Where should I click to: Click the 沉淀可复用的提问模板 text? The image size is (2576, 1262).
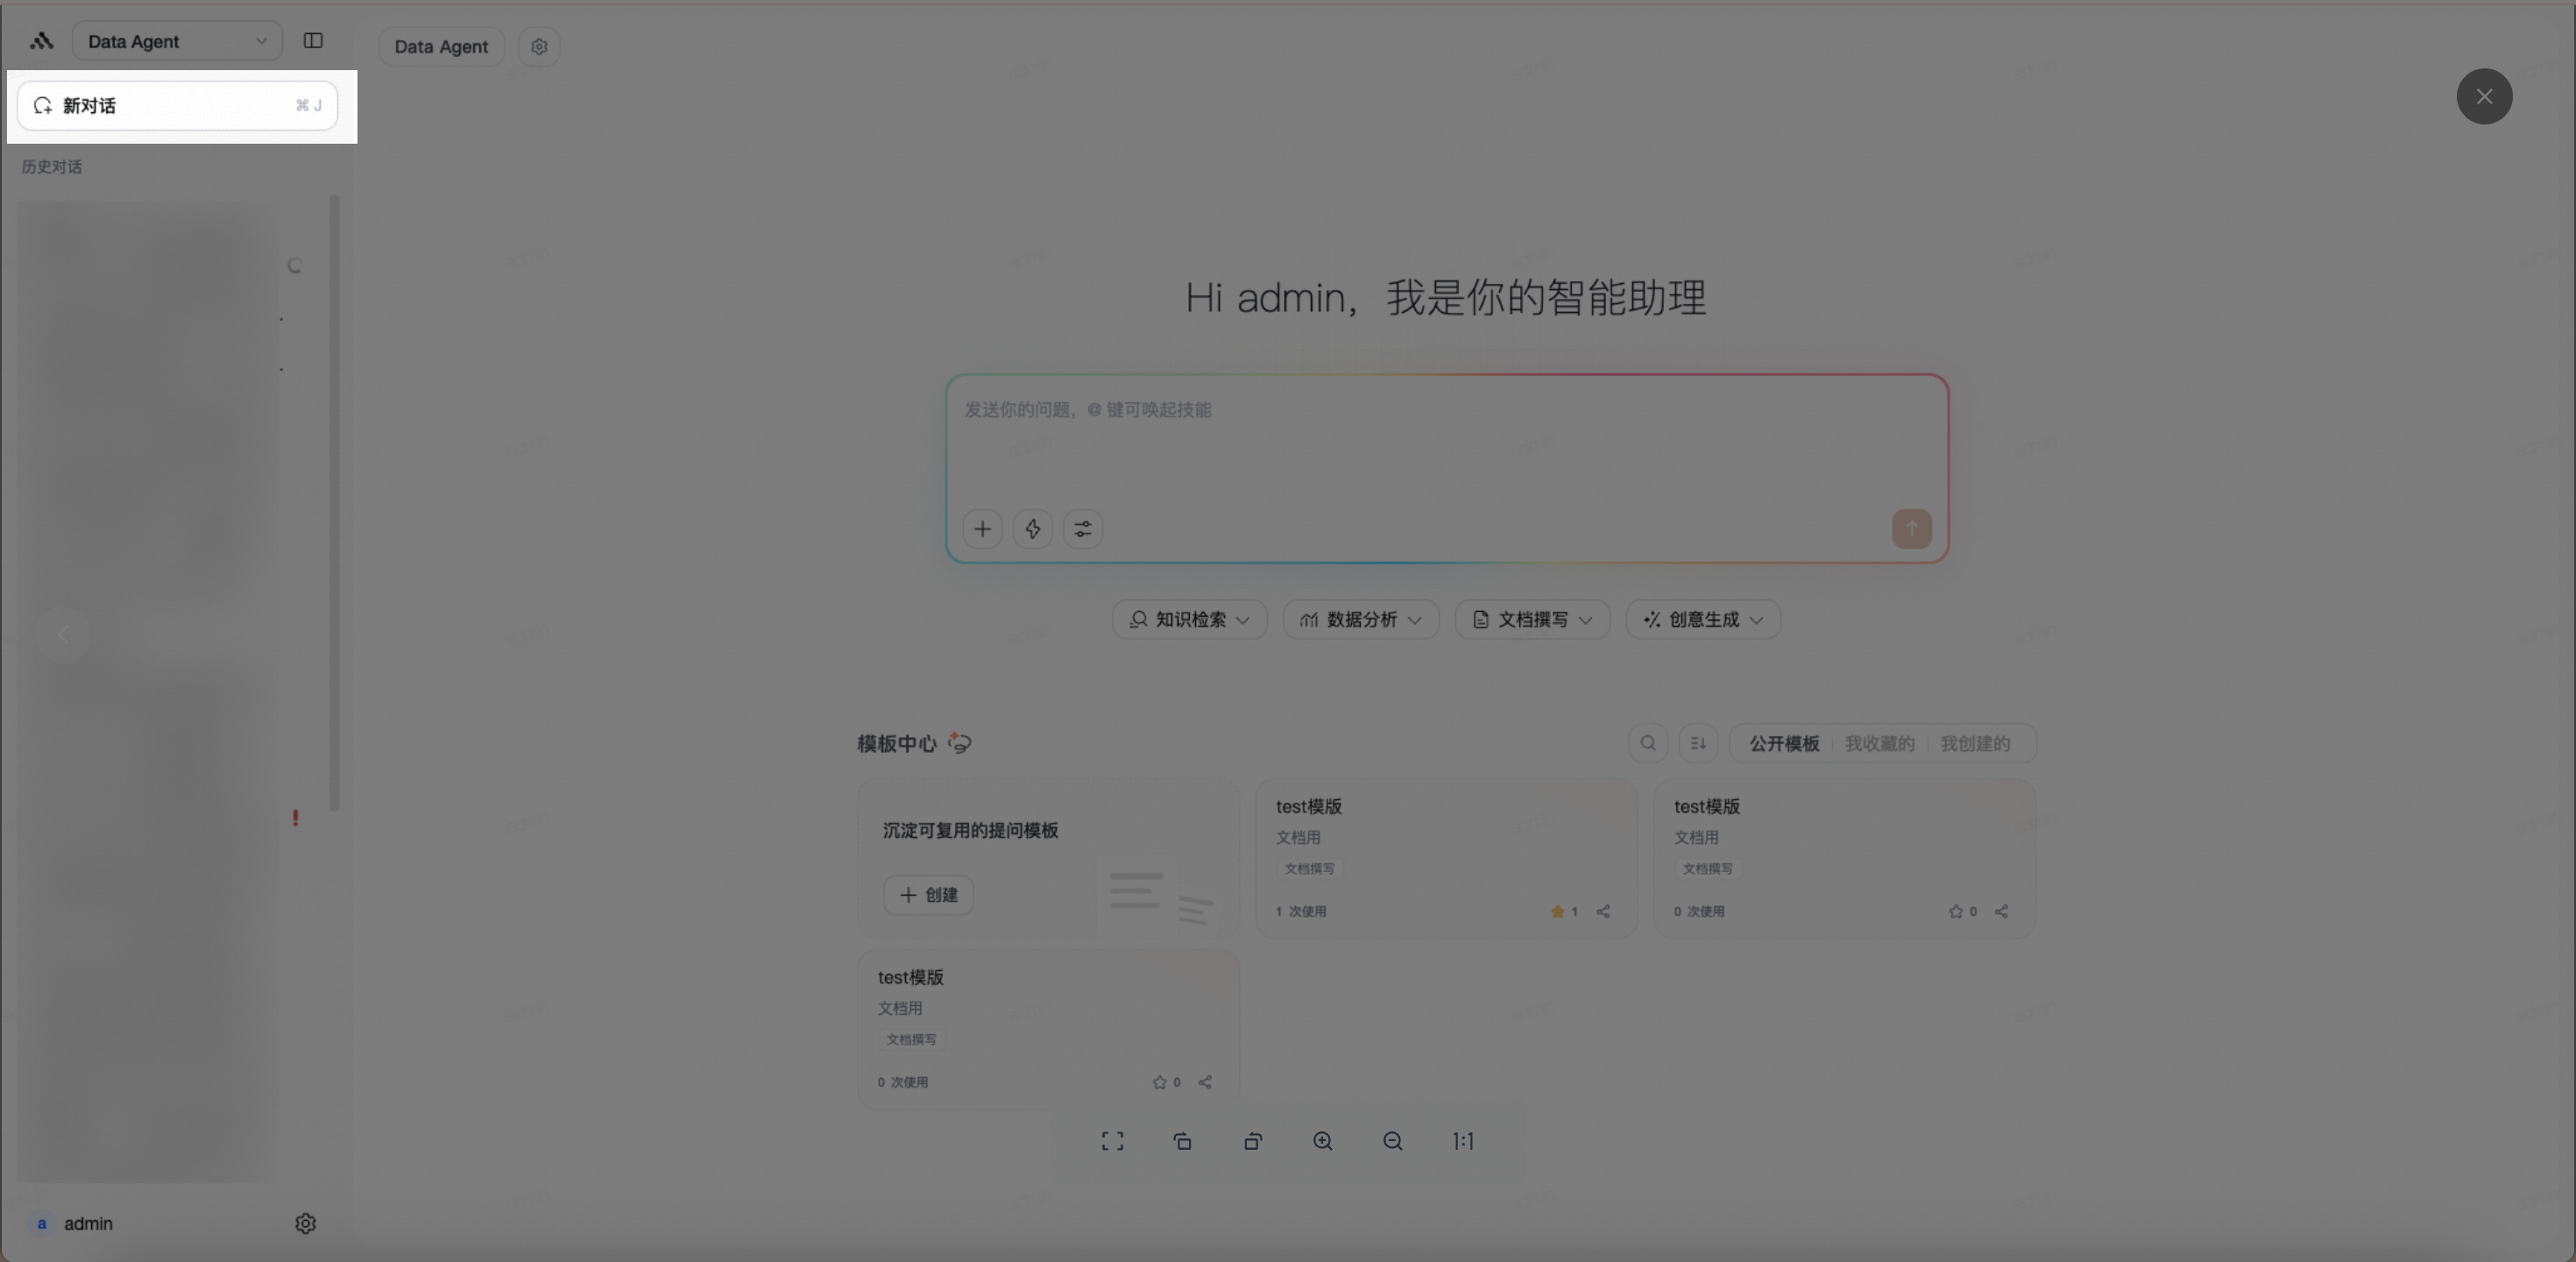(x=970, y=830)
